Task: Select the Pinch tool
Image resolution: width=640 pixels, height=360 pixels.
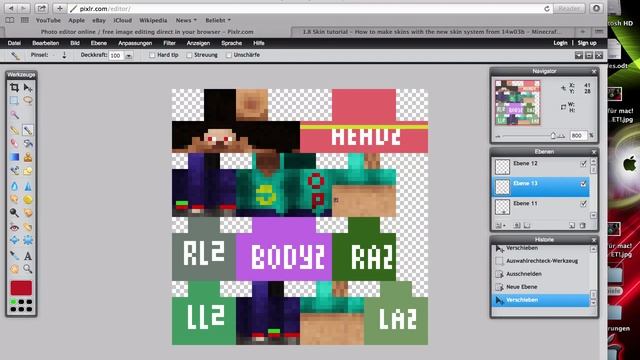Action: [x=28, y=240]
